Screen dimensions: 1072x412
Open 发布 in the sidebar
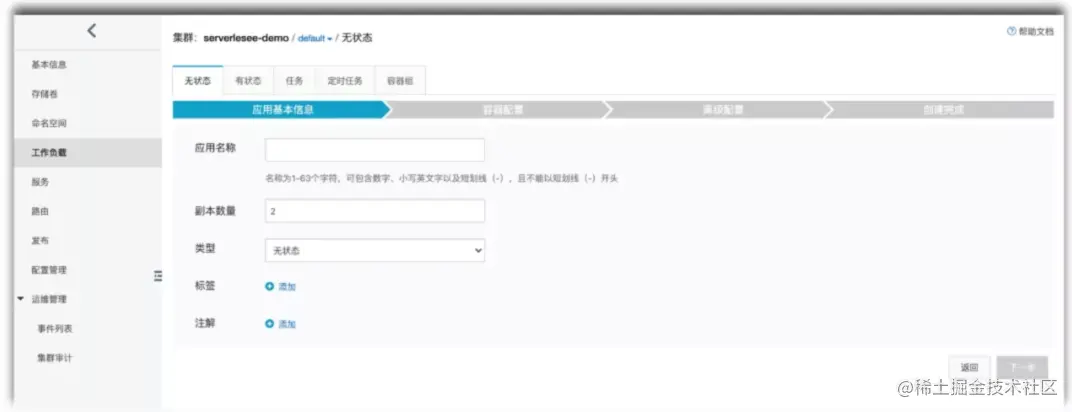point(40,241)
